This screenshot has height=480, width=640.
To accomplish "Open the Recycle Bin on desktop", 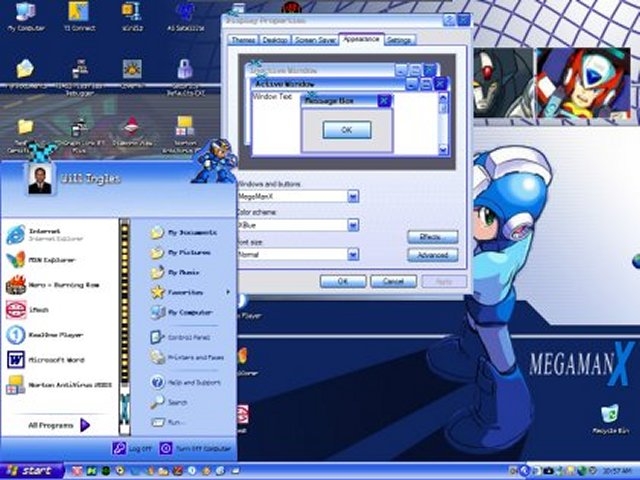I will [x=610, y=419].
